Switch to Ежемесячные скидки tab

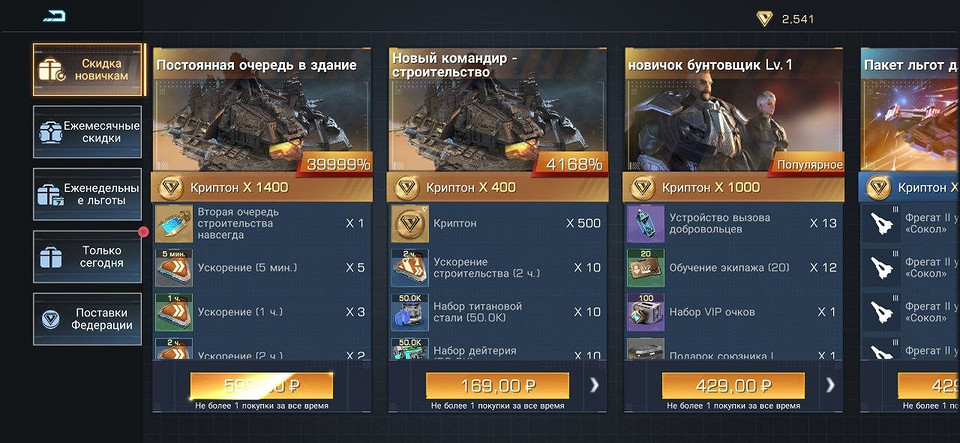[x=88, y=132]
